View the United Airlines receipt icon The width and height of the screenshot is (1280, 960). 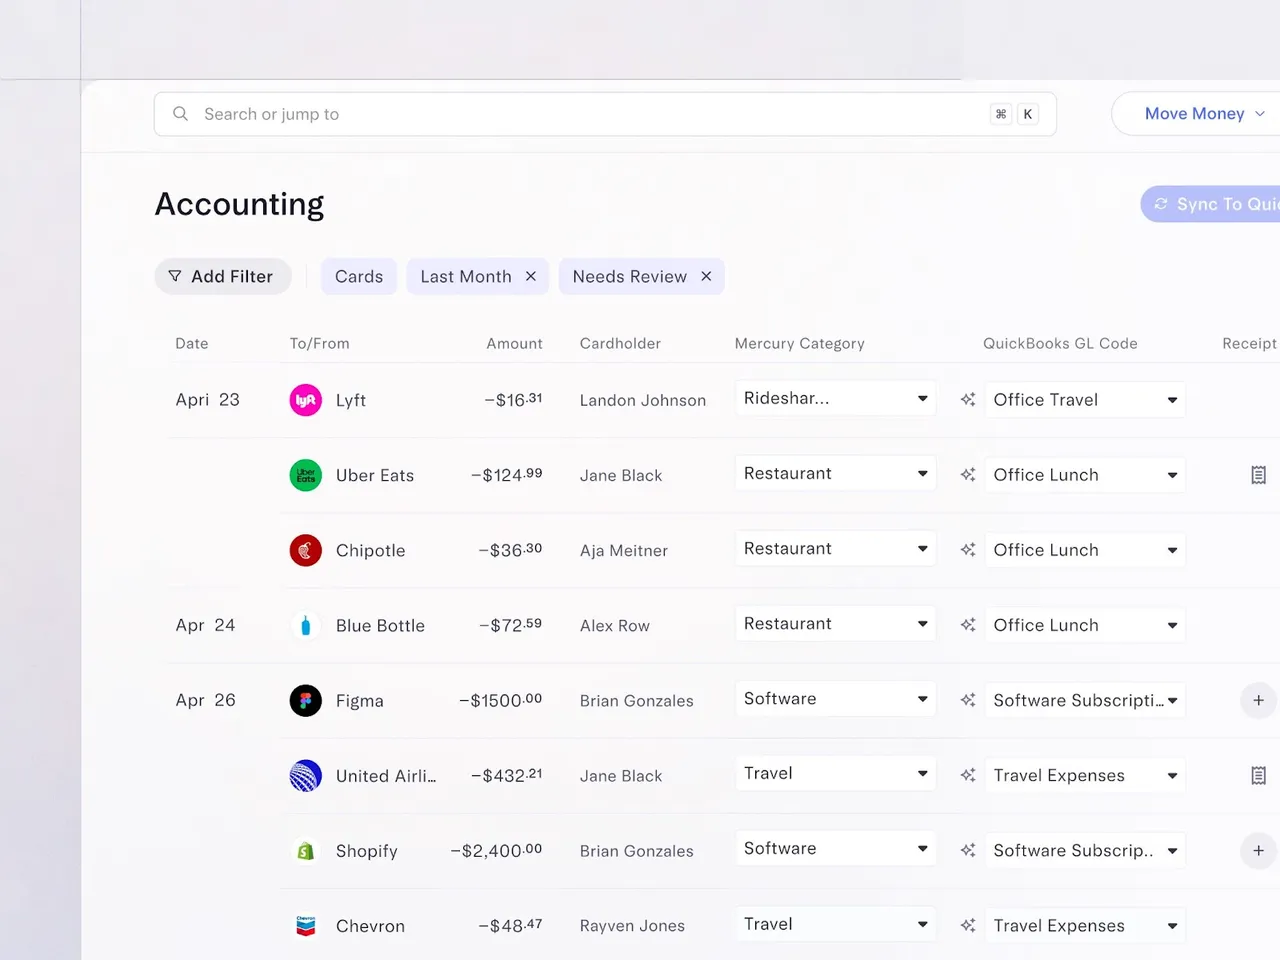pos(1258,775)
